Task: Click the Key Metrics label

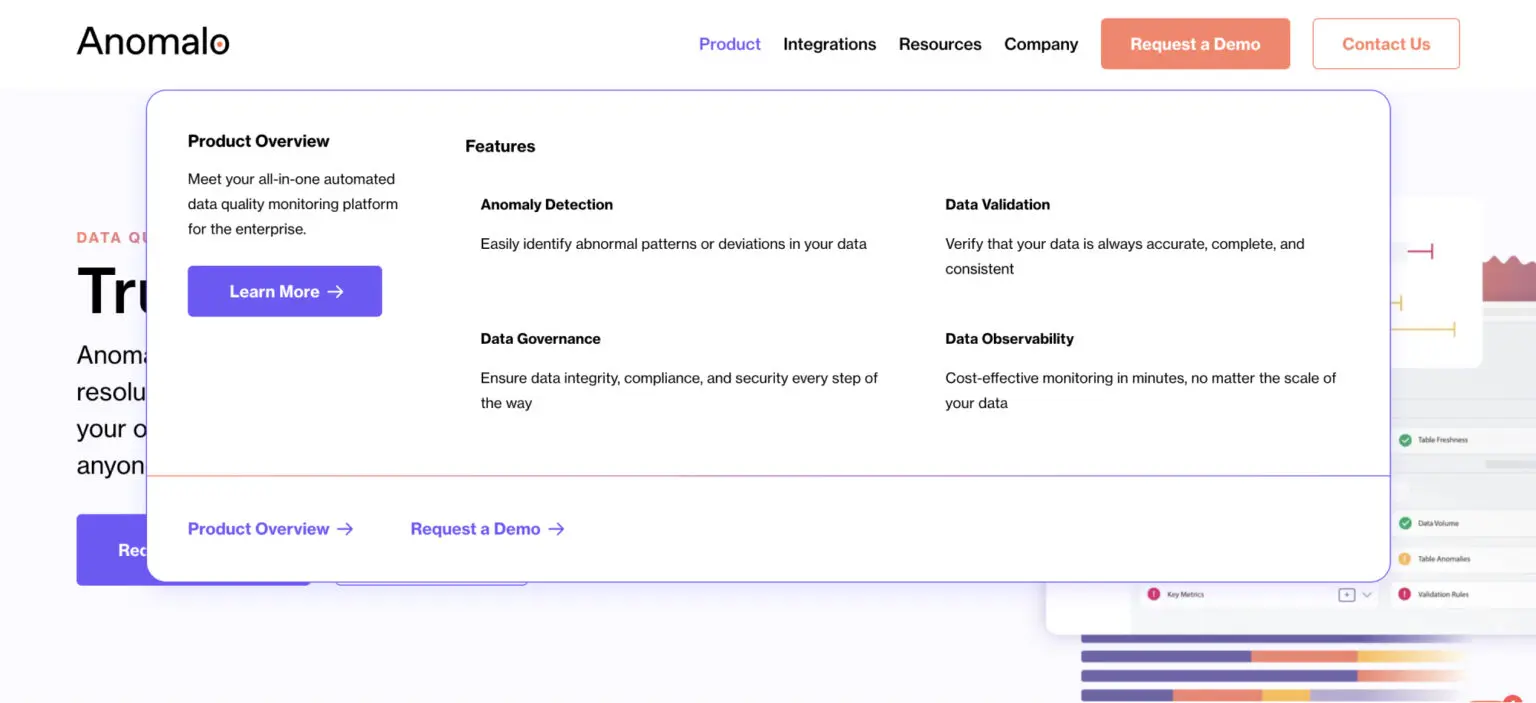Action: coord(1186,594)
